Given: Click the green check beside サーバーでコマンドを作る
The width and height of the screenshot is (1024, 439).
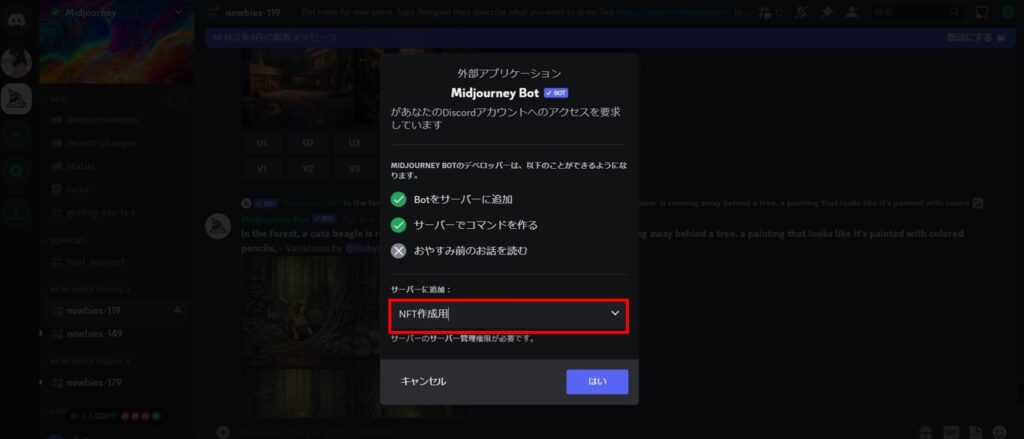Looking at the screenshot, I should point(398,225).
